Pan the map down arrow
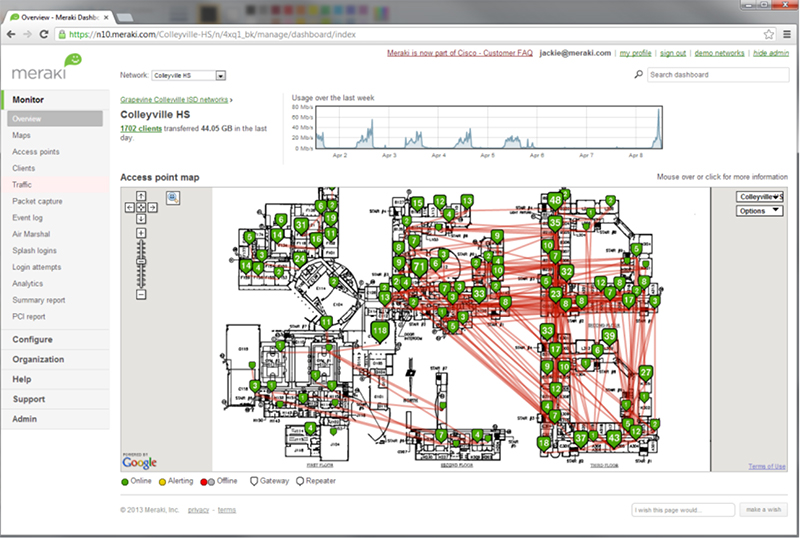 tap(141, 218)
